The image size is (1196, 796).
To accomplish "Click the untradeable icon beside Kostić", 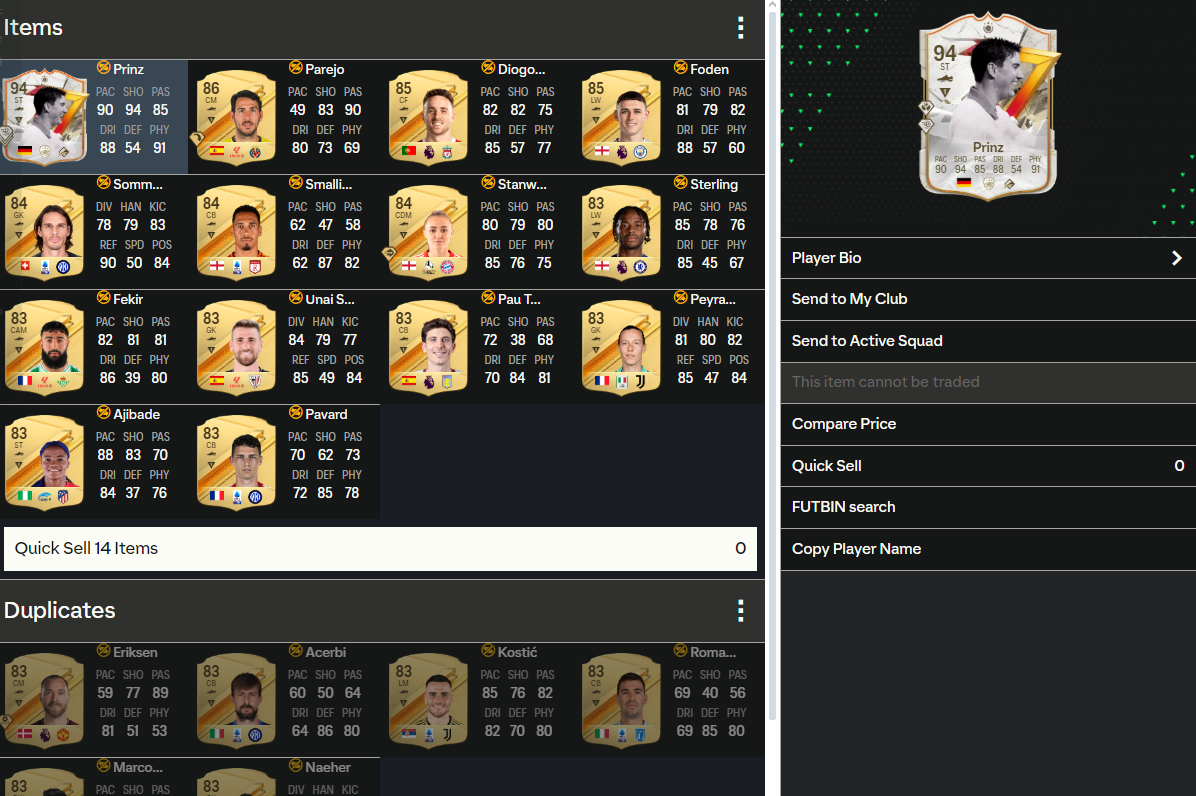I will click(x=488, y=651).
